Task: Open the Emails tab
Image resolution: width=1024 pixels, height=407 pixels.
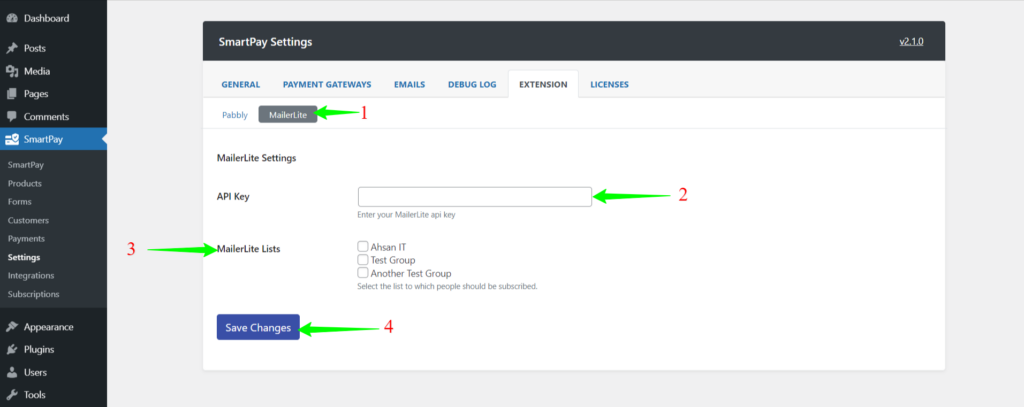Action: click(x=409, y=84)
